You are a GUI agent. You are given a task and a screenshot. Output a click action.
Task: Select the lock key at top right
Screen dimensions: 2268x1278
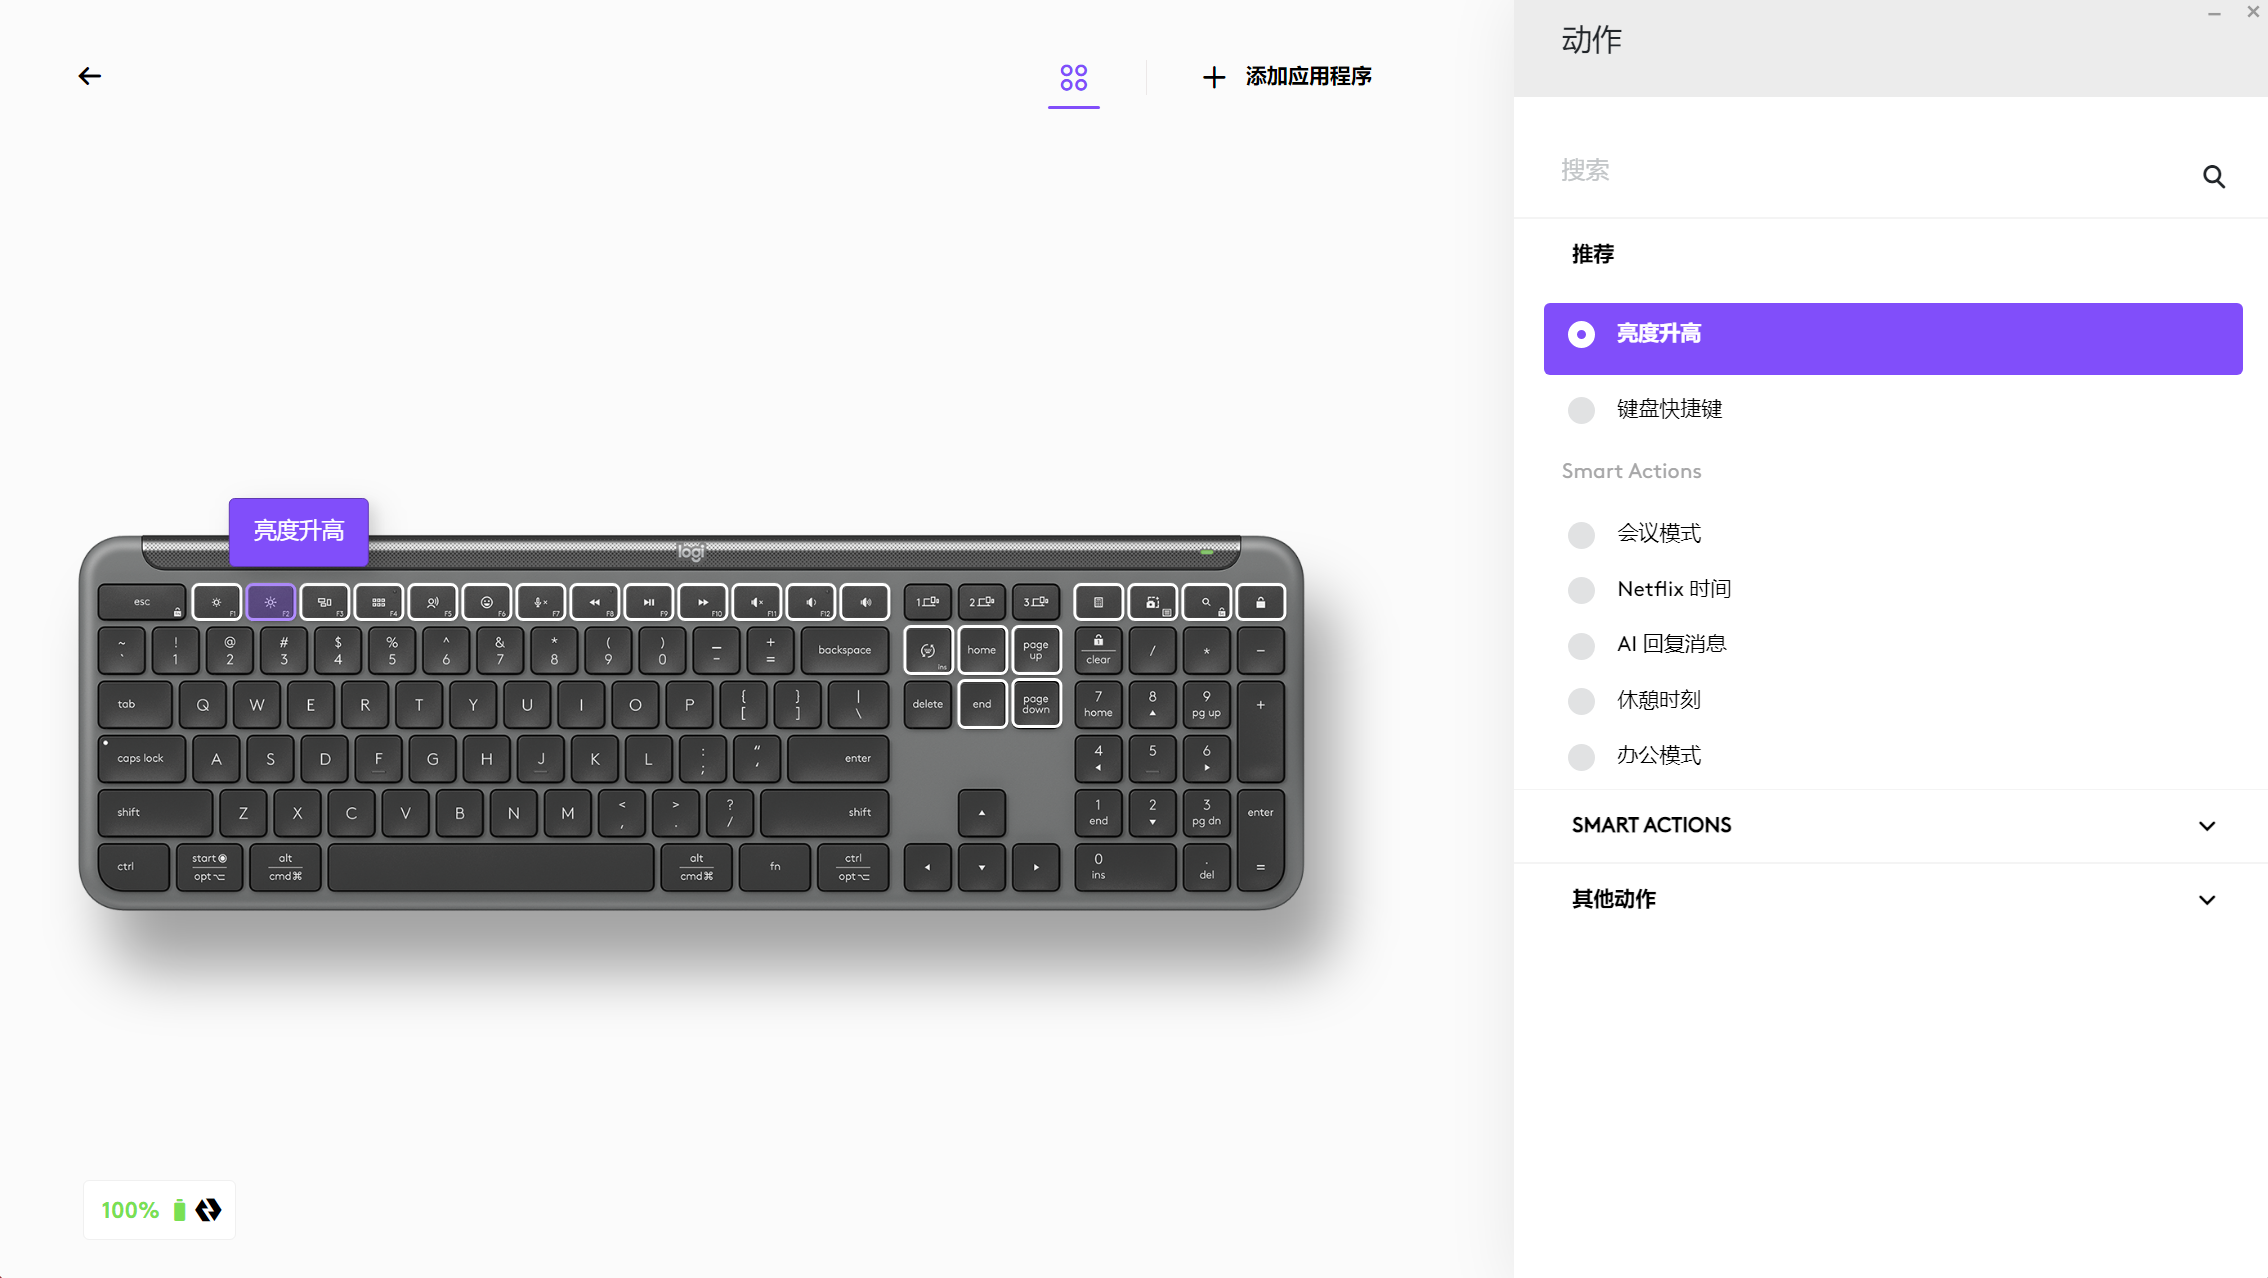coord(1260,602)
